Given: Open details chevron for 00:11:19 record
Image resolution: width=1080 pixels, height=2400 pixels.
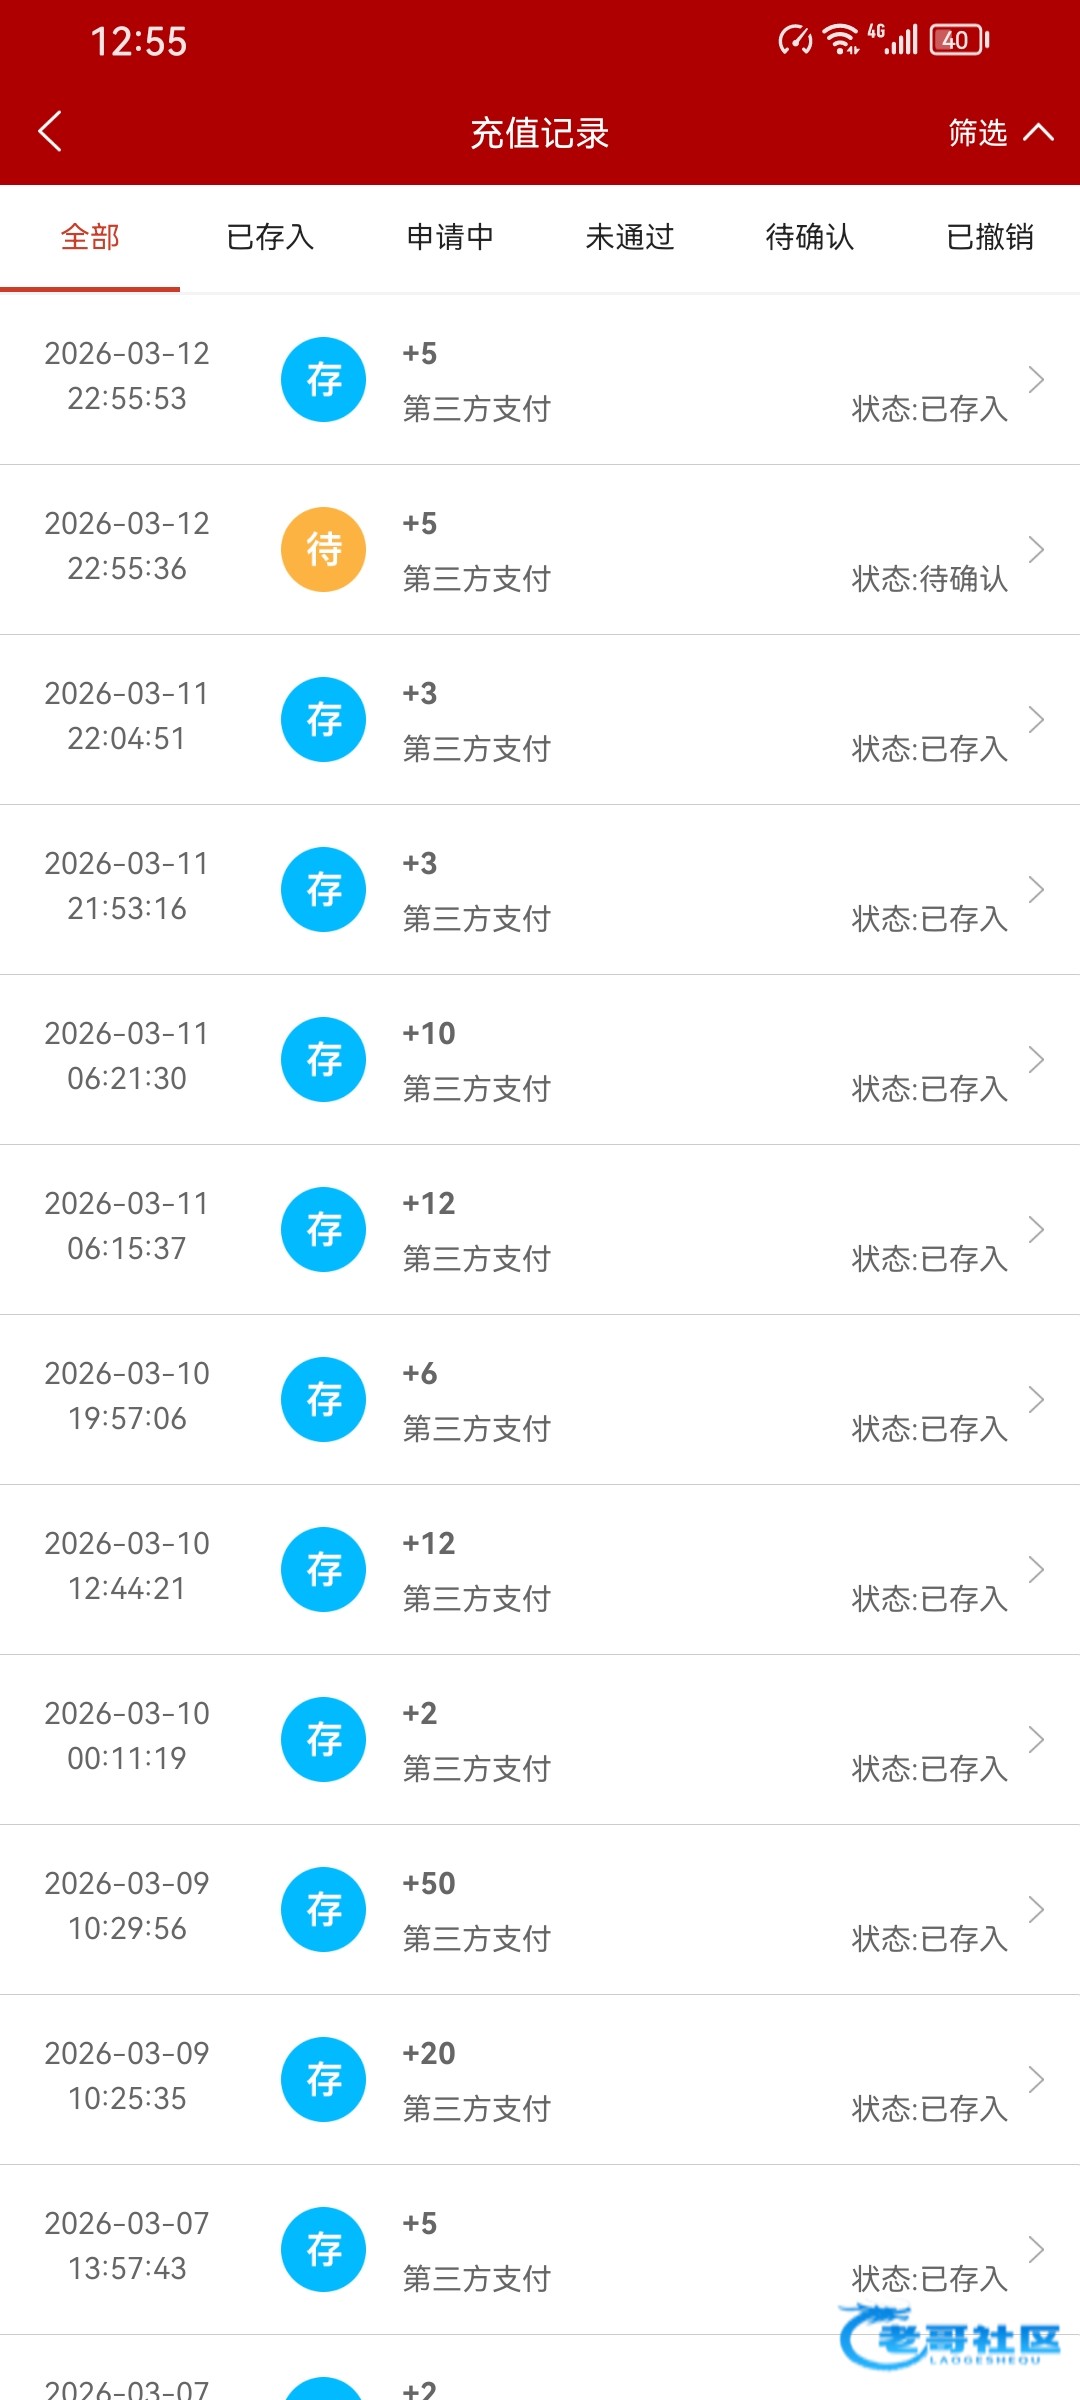Looking at the screenshot, I should pyautogui.click(x=1036, y=1739).
